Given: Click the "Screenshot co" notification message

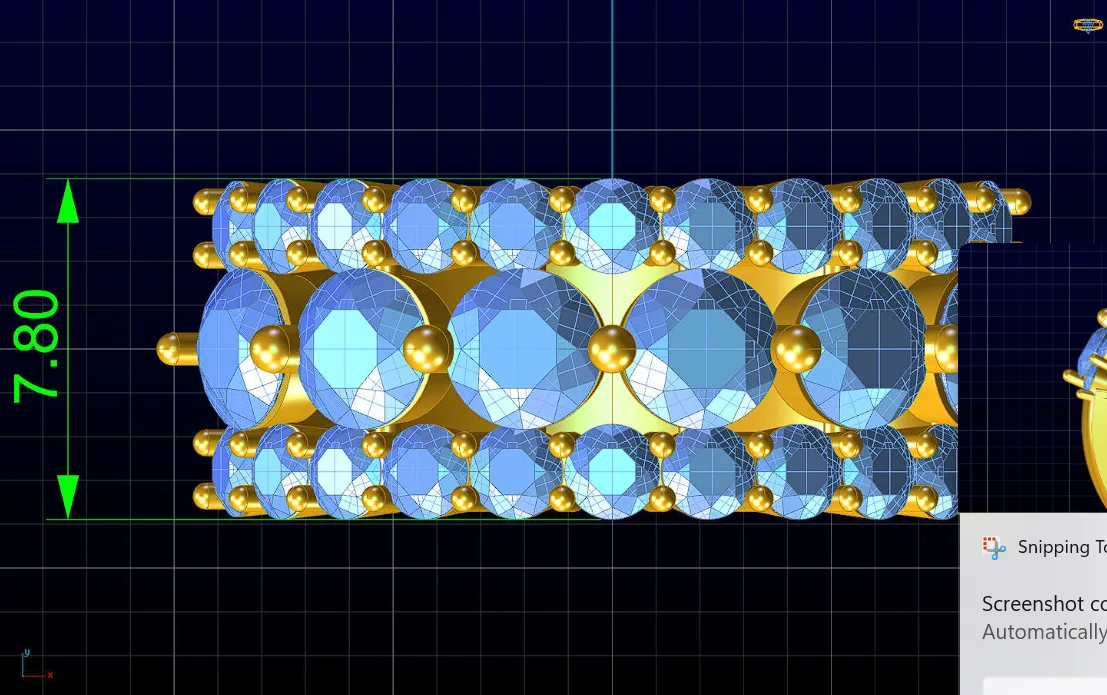Looking at the screenshot, I should (1044, 604).
